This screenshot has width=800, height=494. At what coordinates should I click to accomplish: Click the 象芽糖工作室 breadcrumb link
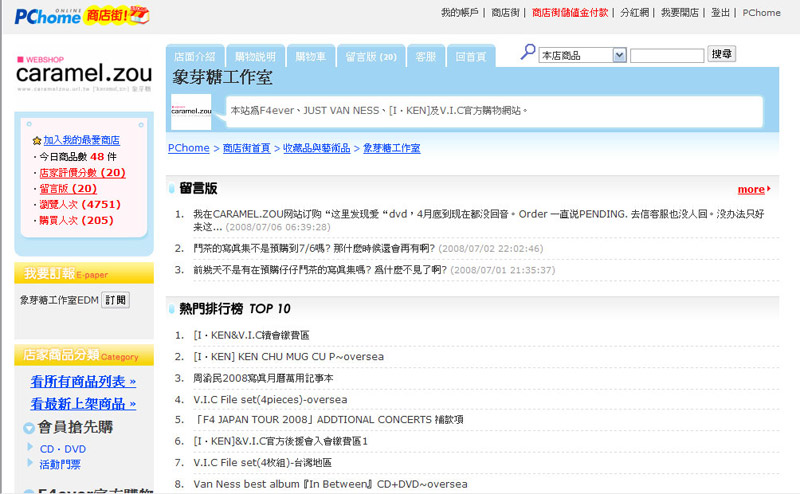point(392,148)
